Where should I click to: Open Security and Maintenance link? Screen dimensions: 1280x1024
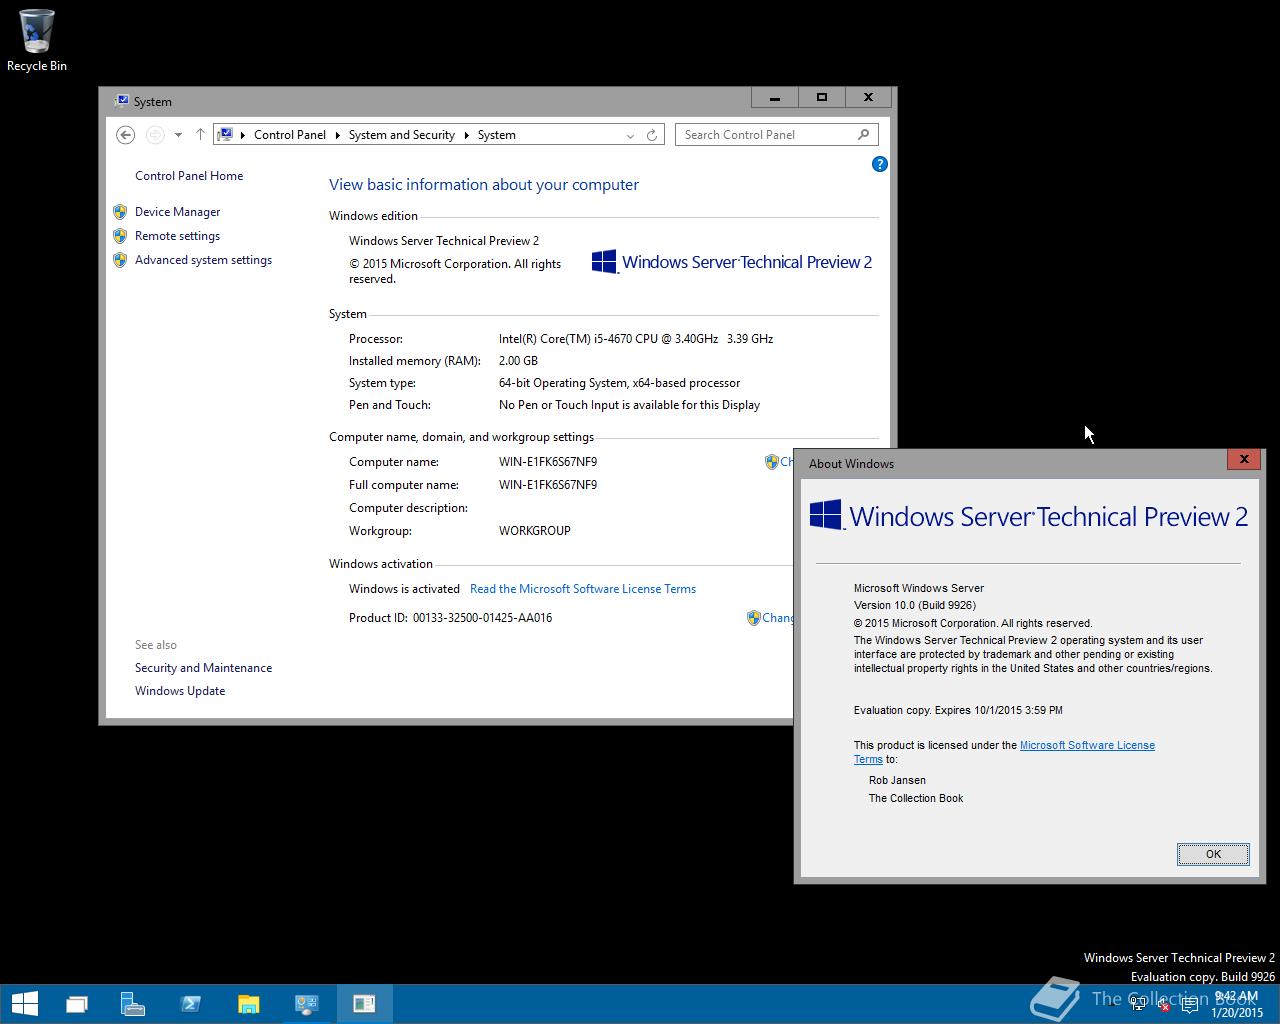point(203,668)
